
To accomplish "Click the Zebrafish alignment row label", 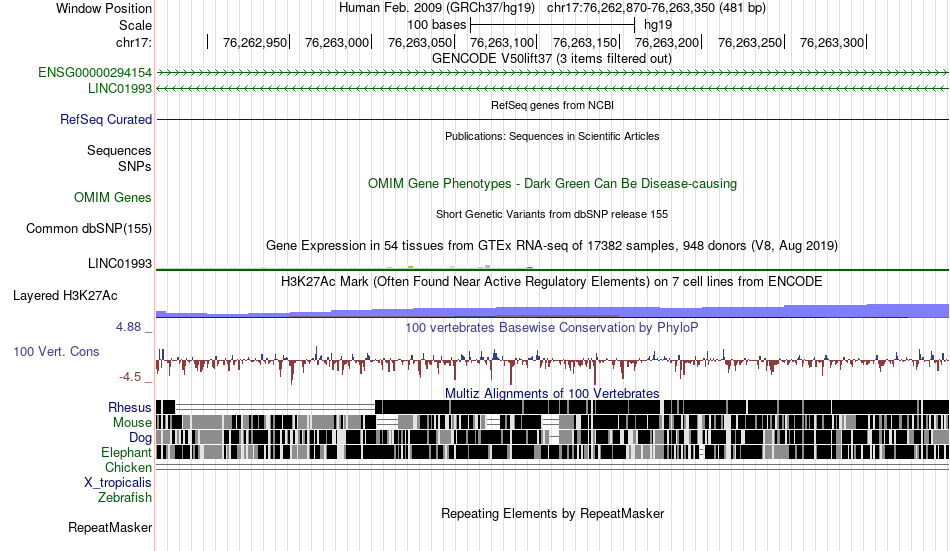I will tap(125, 498).
